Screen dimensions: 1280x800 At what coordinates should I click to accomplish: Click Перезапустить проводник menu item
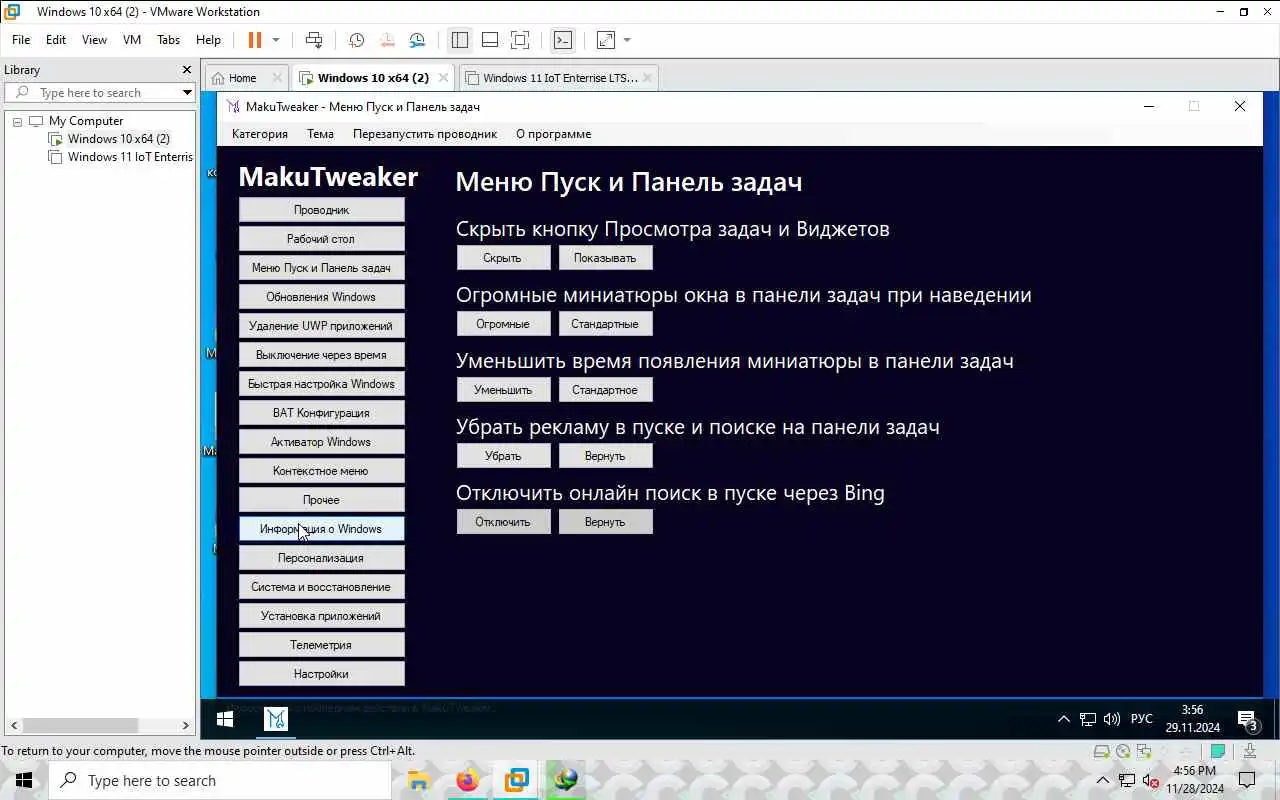pyautogui.click(x=425, y=134)
